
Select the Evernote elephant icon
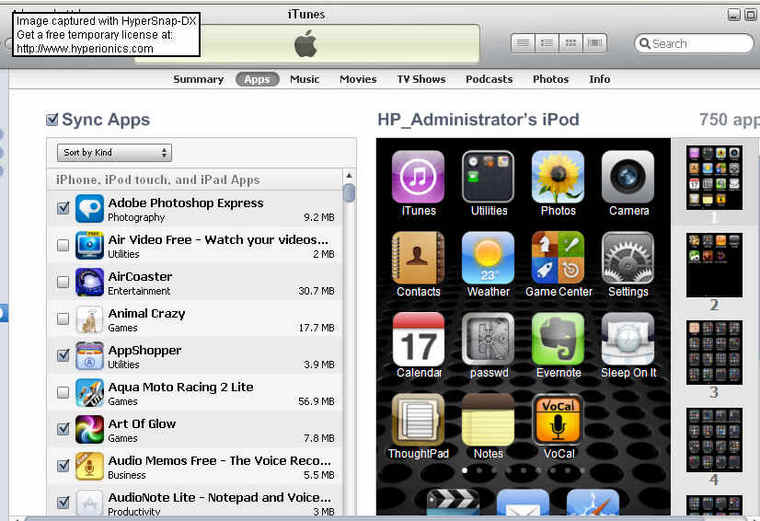[558, 339]
